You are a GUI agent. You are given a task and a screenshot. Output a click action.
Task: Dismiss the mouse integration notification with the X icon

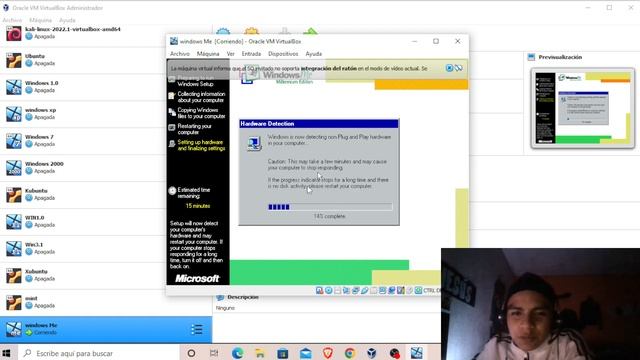pos(449,68)
